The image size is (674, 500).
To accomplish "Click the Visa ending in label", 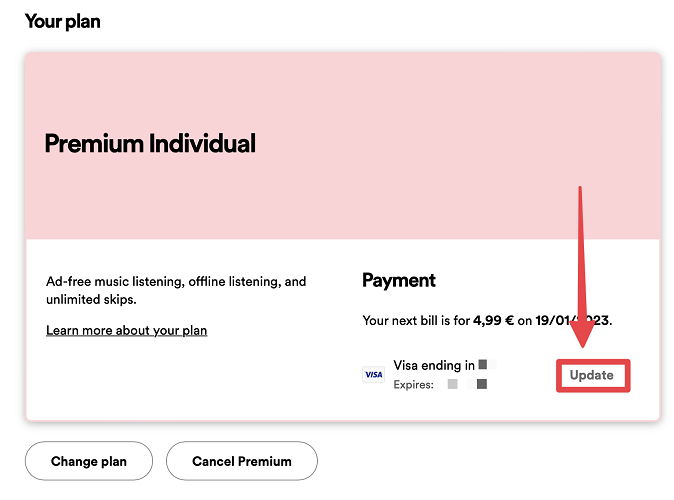I will click(x=434, y=366).
